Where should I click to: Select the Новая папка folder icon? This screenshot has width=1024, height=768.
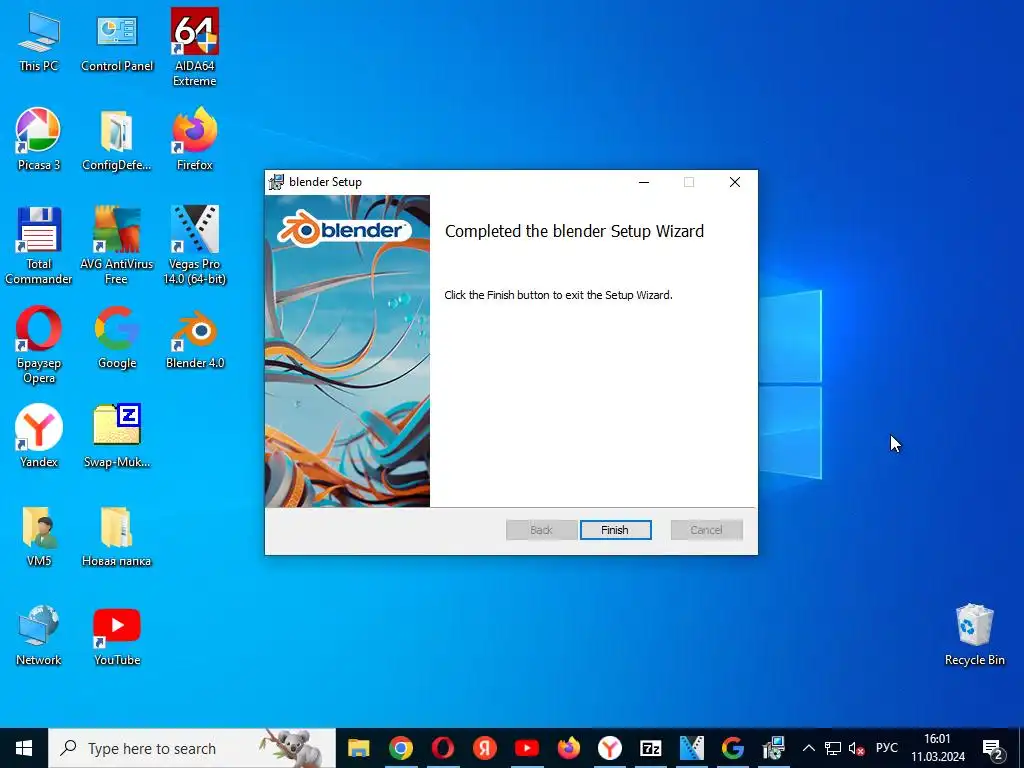pyautogui.click(x=117, y=536)
